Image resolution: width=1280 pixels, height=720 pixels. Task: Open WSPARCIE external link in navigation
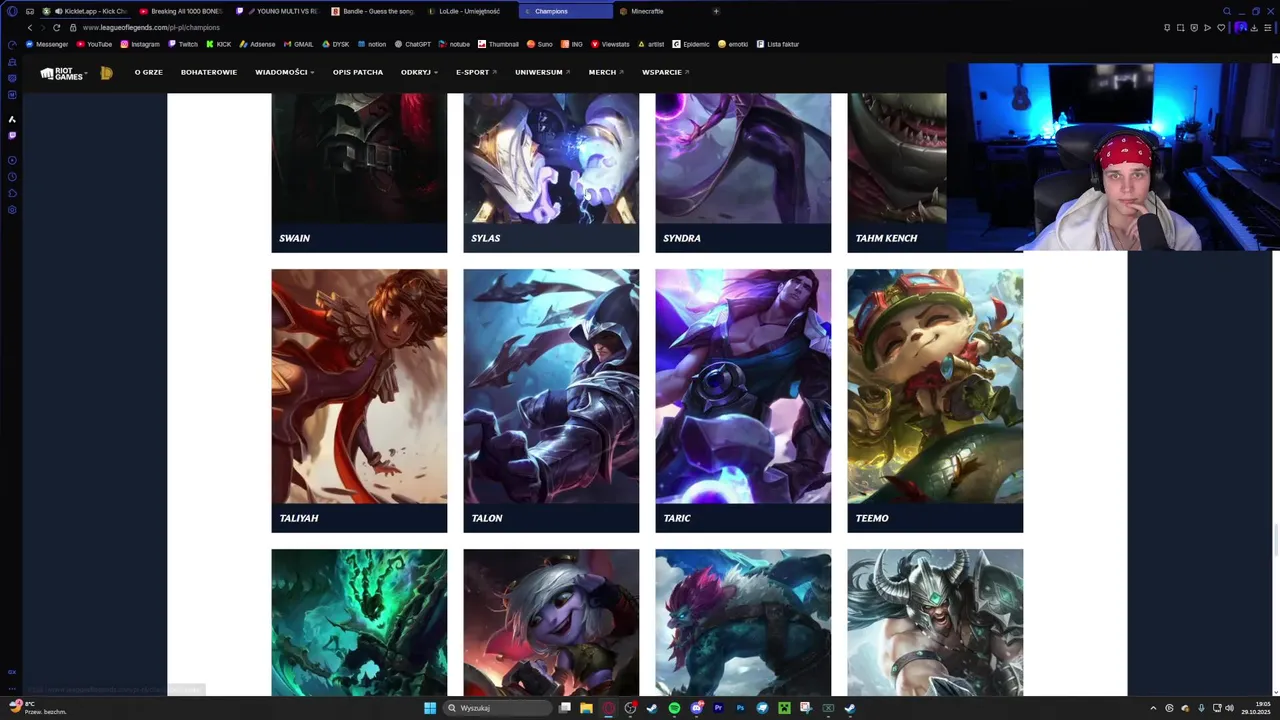tap(666, 72)
